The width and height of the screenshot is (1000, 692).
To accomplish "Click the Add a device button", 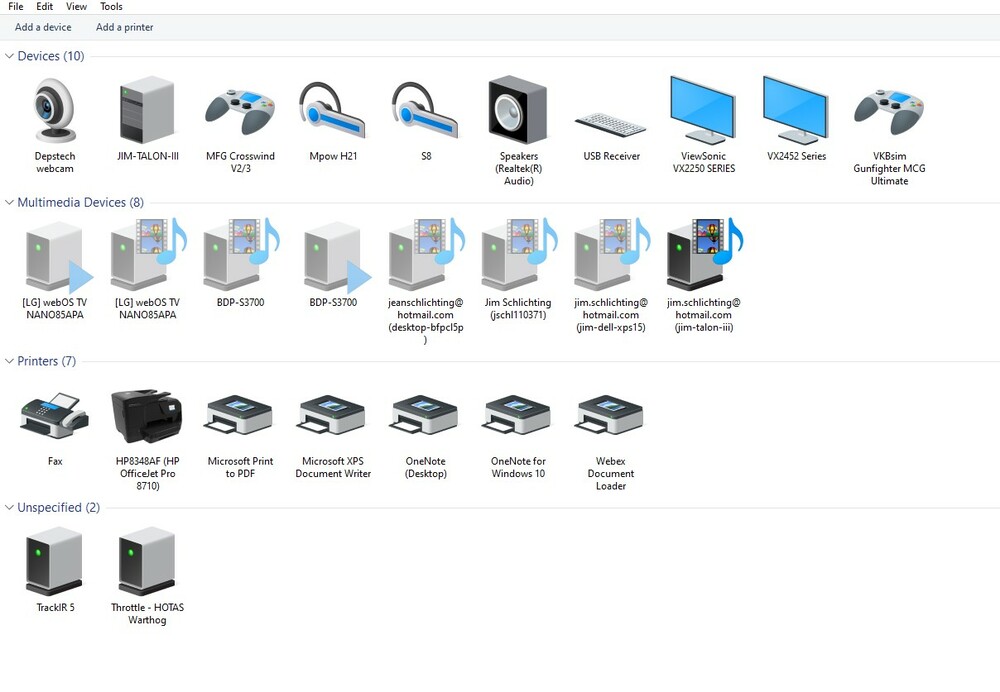I will [43, 27].
